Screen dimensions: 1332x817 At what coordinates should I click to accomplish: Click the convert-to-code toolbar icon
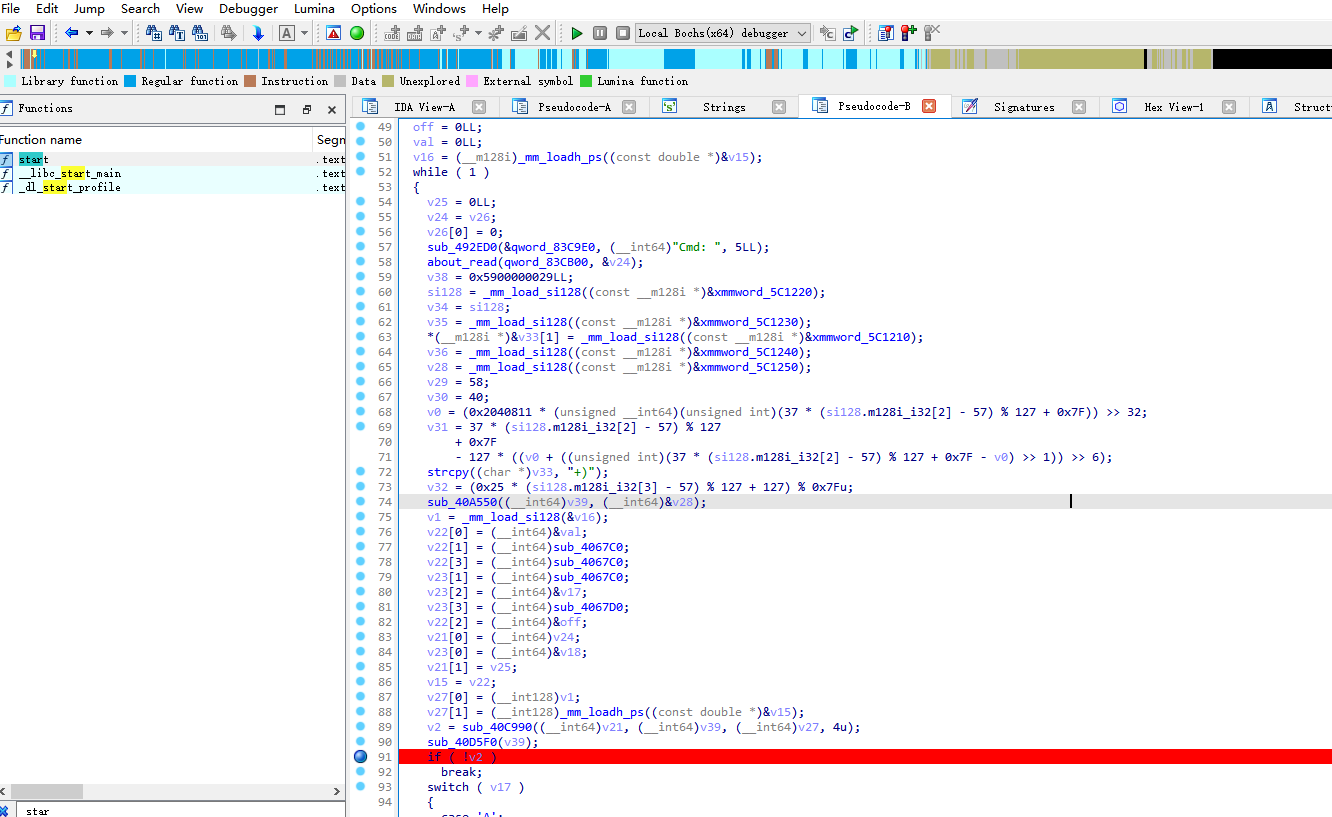click(392, 33)
